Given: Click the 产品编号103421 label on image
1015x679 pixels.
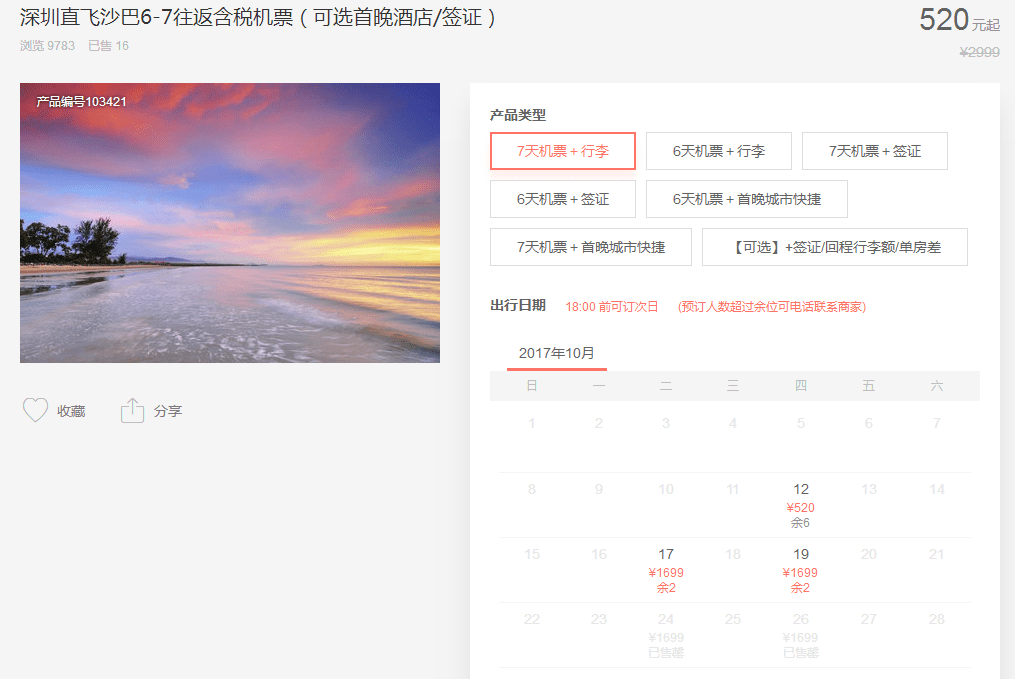Looking at the screenshot, I should (82, 102).
